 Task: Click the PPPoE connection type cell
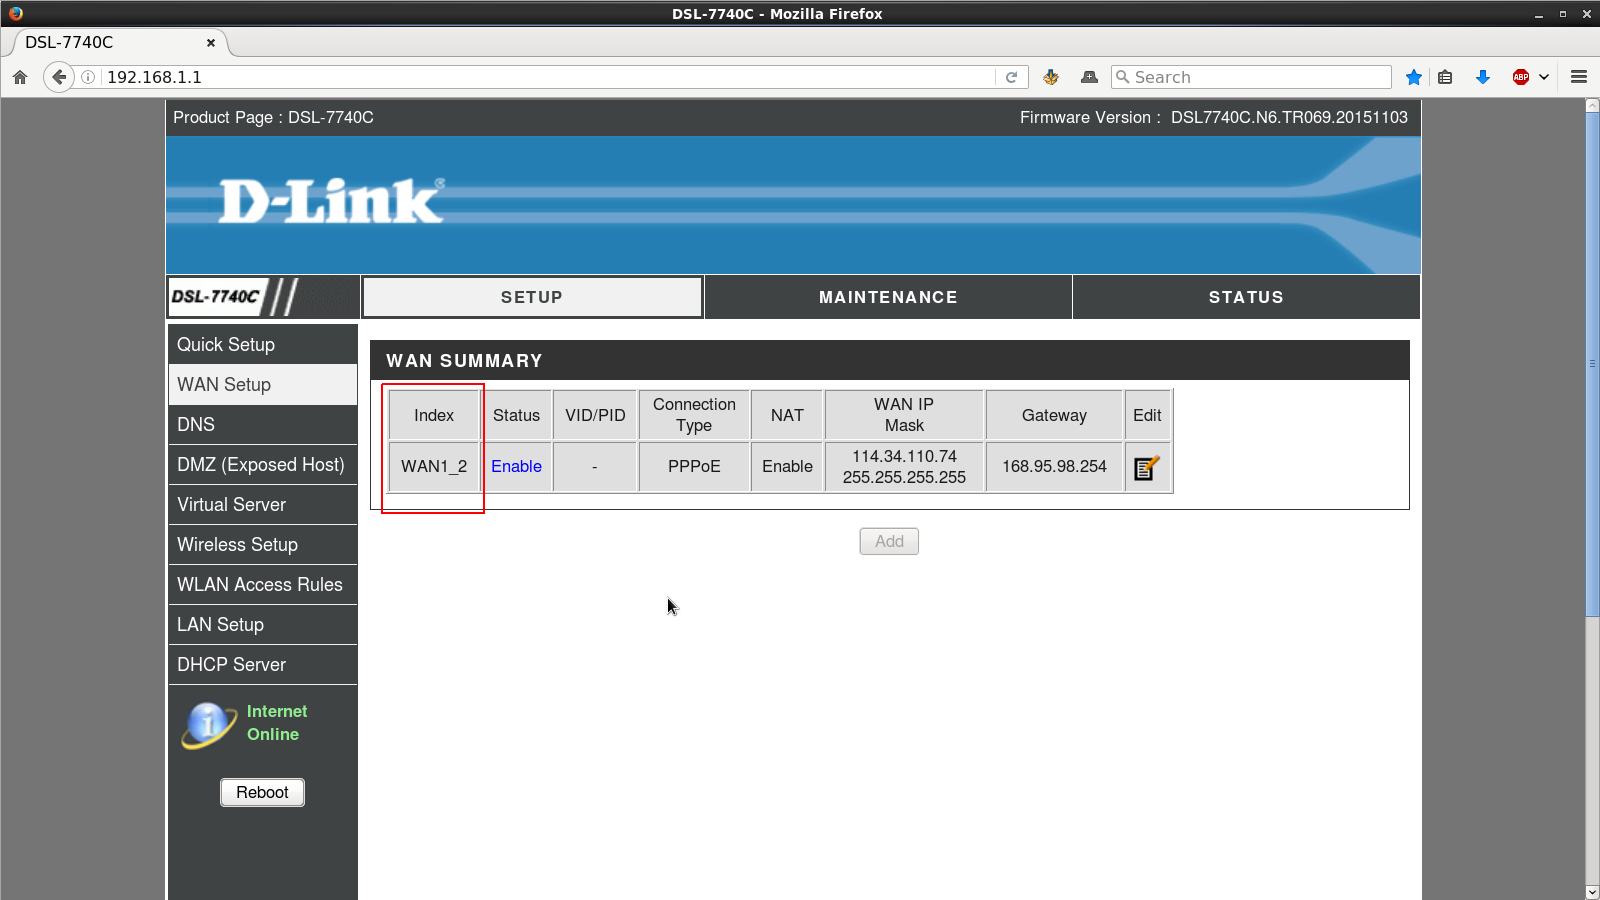pyautogui.click(x=694, y=466)
